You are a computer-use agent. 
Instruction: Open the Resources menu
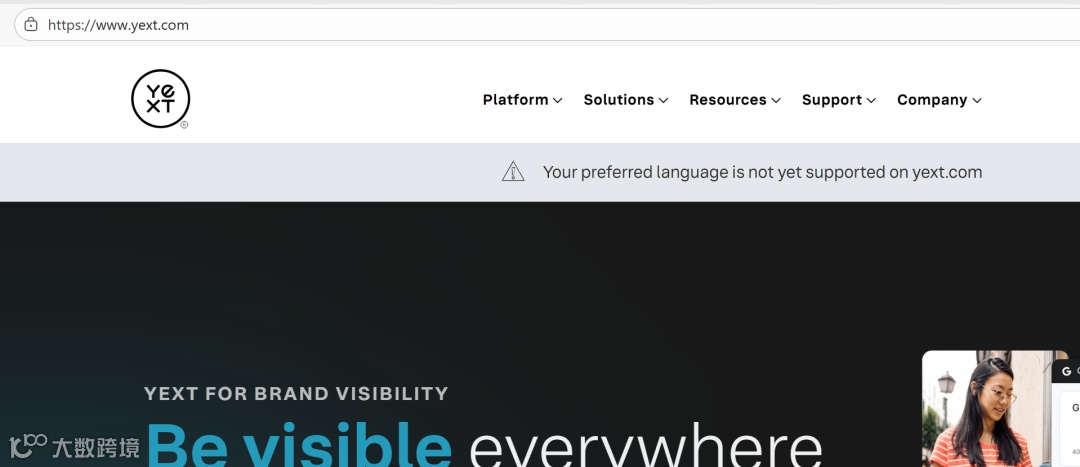point(735,100)
